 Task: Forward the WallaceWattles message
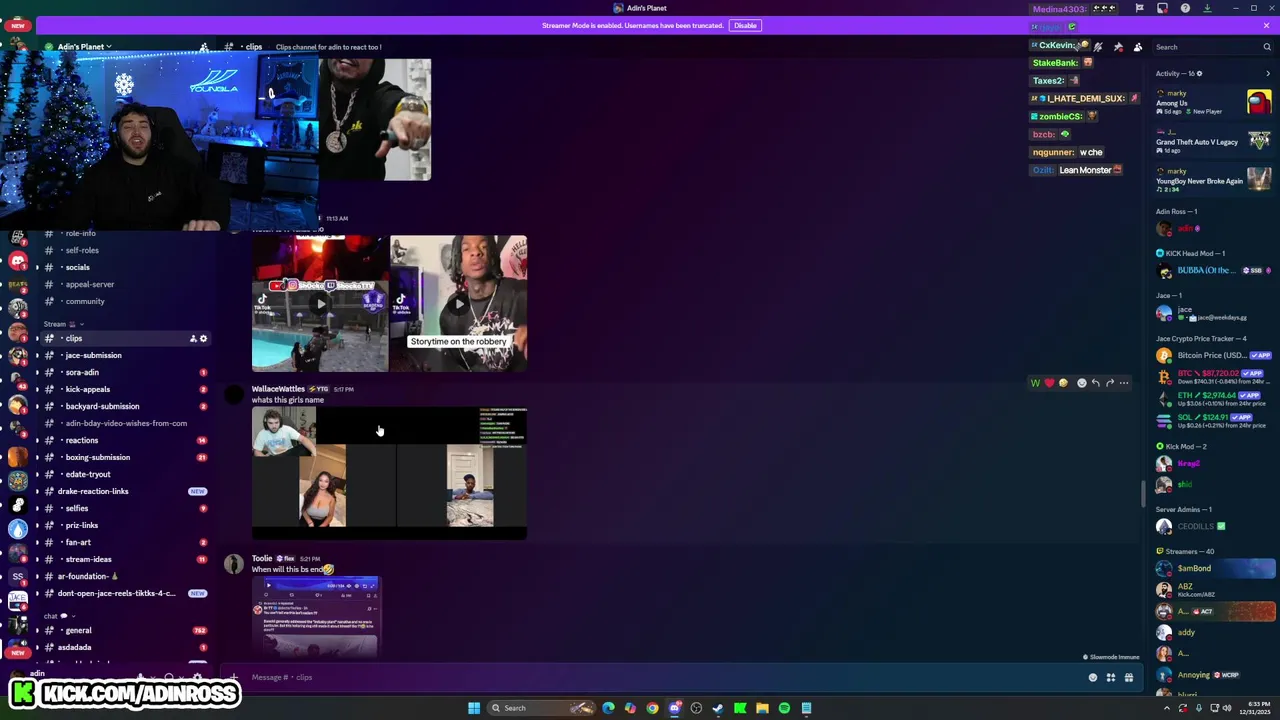1109,383
